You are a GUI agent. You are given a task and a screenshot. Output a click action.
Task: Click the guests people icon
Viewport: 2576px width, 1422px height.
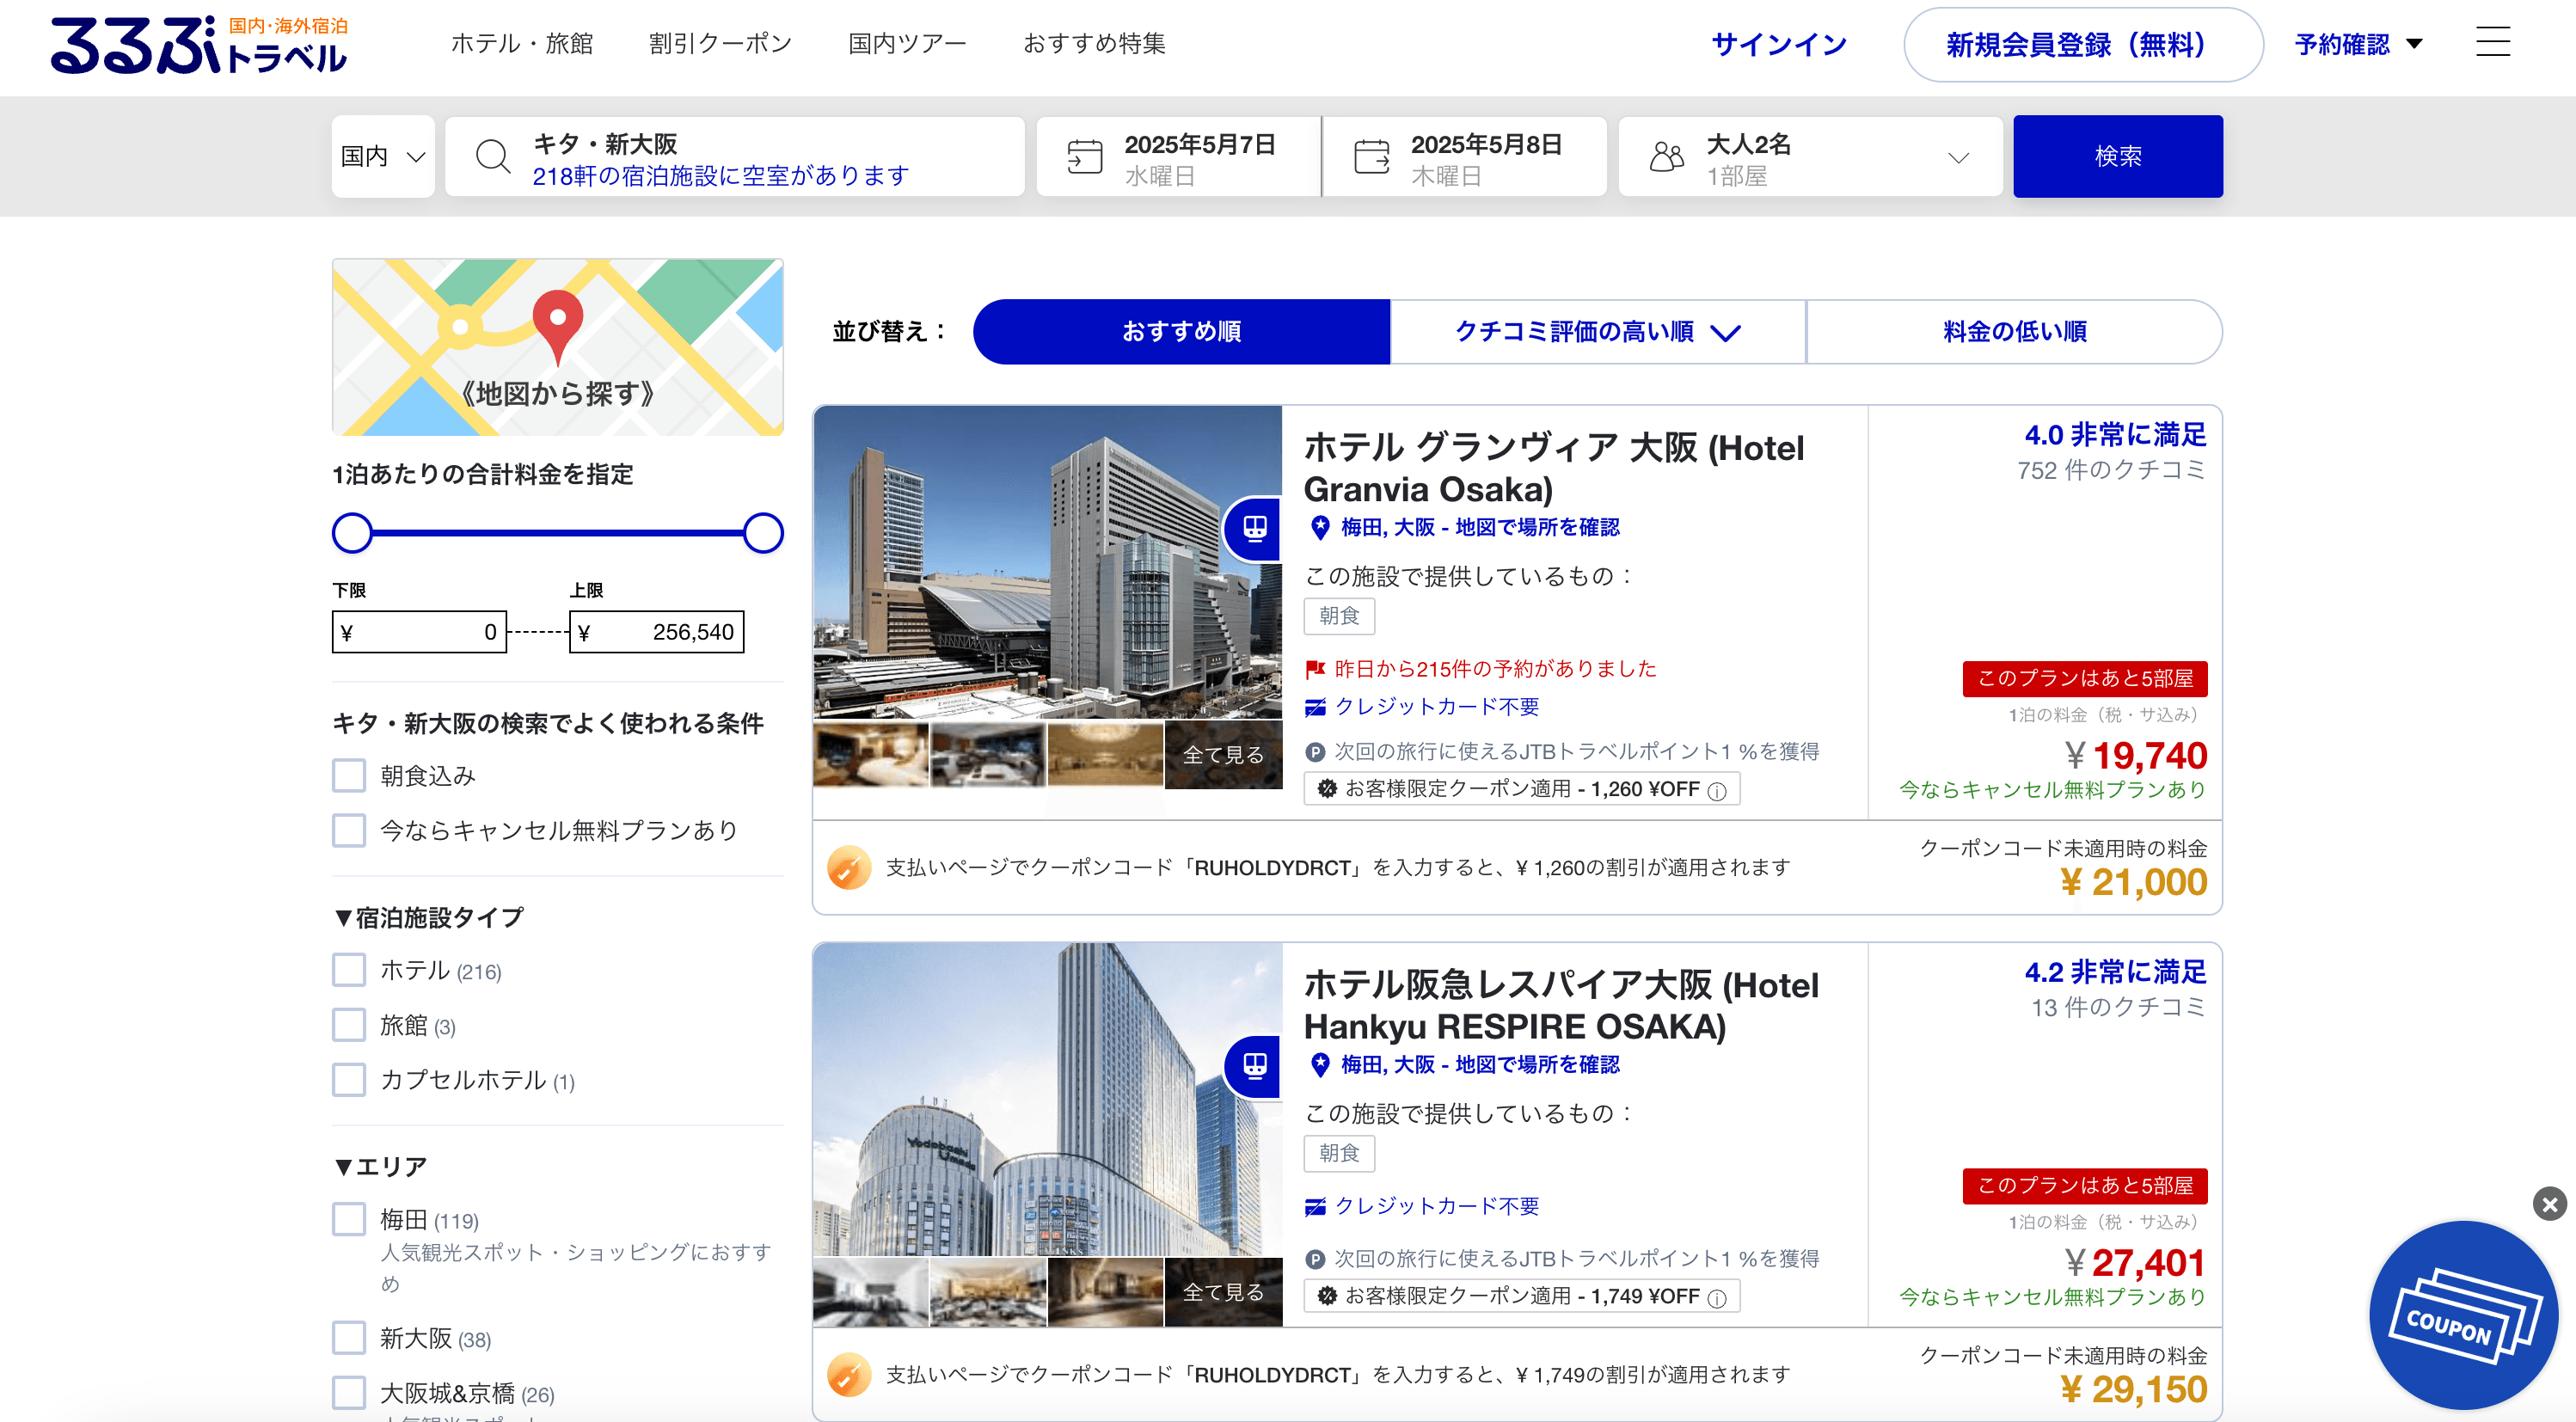1667,157
